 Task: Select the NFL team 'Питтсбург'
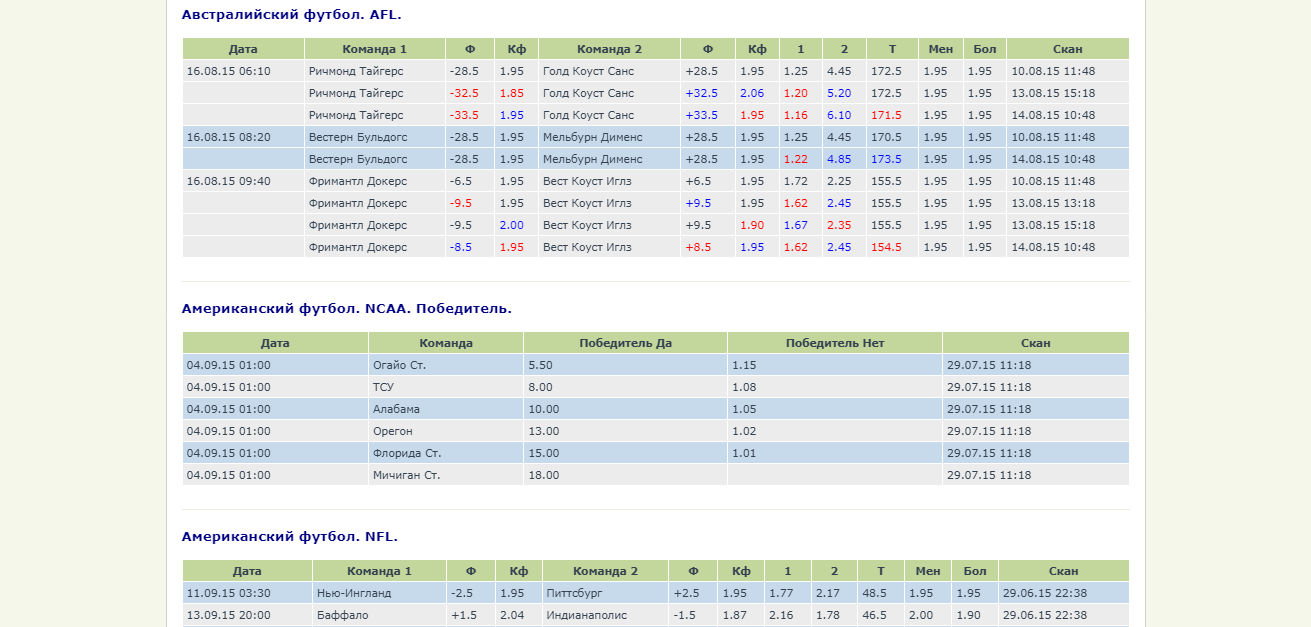tap(575, 593)
